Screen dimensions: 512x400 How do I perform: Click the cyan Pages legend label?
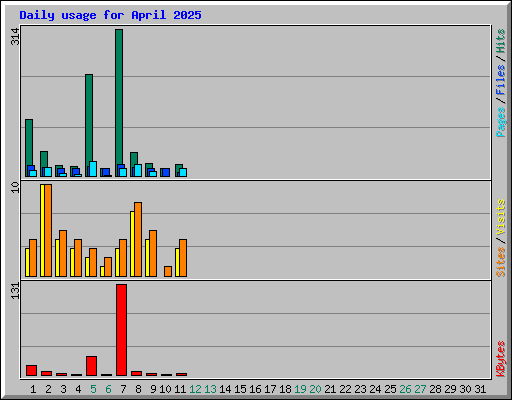tap(500, 122)
